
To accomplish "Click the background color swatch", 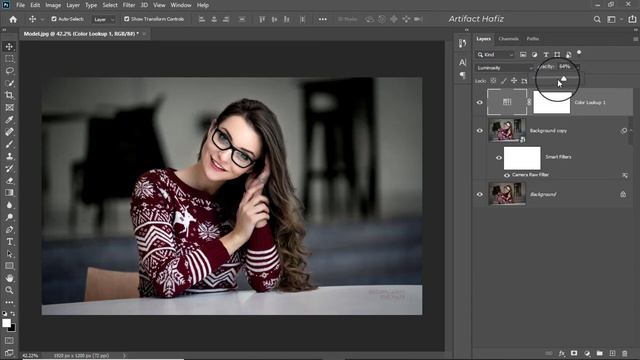I will click(12, 328).
